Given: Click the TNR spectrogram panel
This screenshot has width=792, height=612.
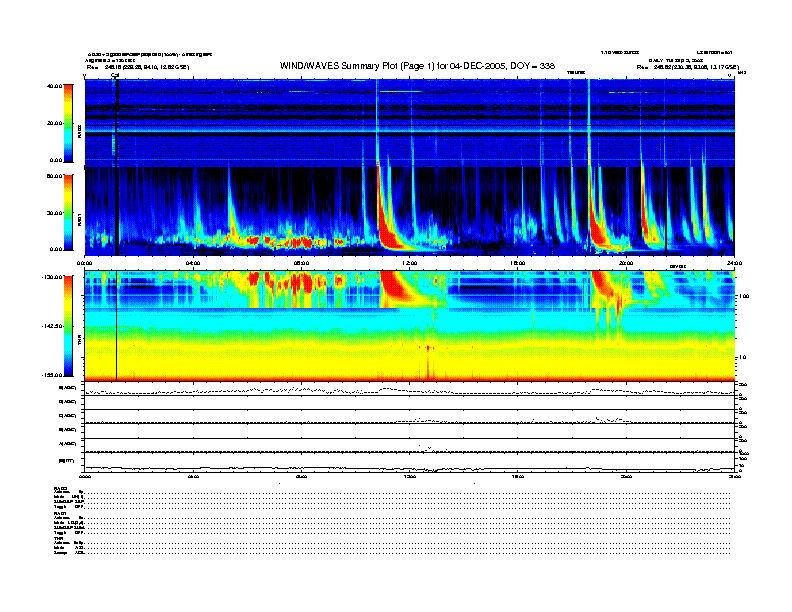Looking at the screenshot, I should click(x=410, y=326).
